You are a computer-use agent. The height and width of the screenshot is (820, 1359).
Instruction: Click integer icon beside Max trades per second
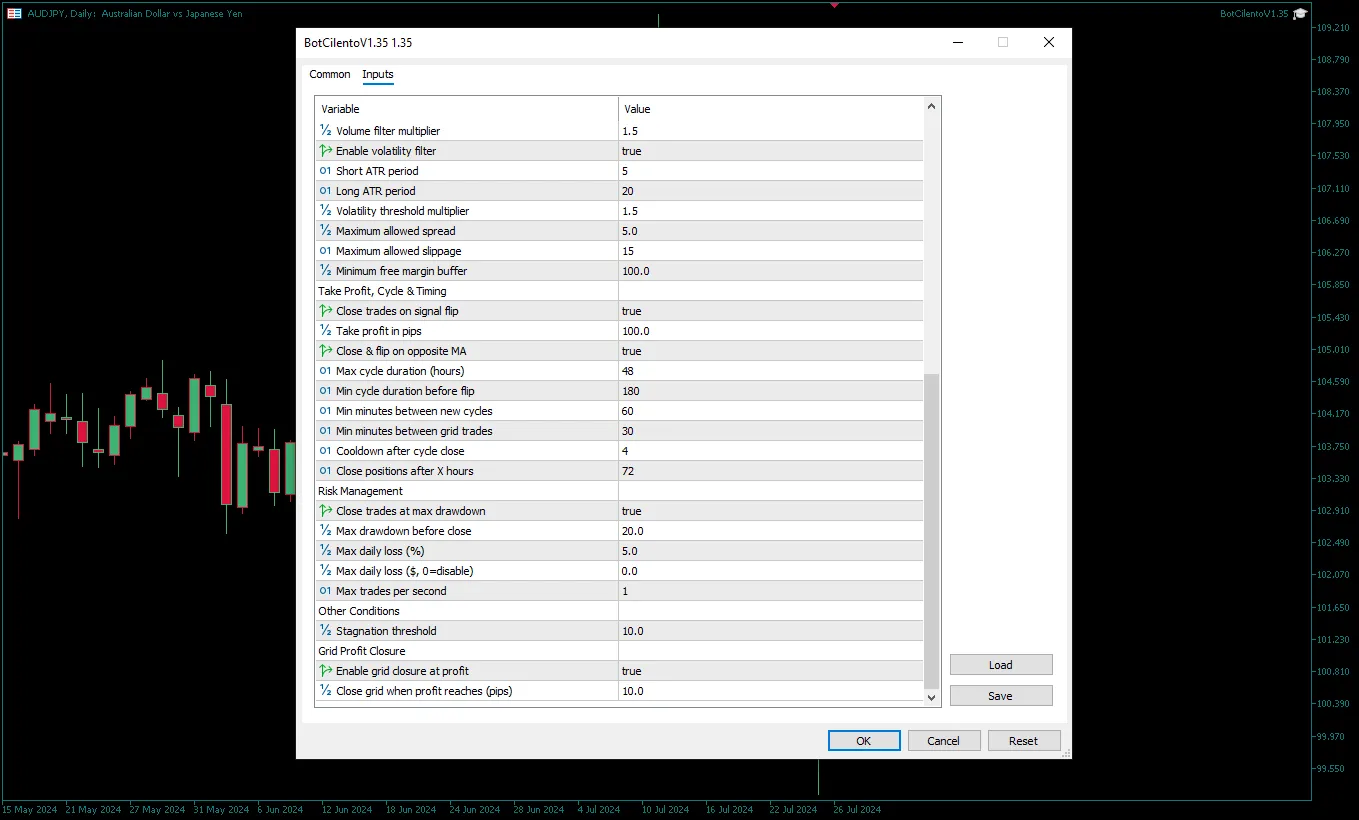[325, 591]
